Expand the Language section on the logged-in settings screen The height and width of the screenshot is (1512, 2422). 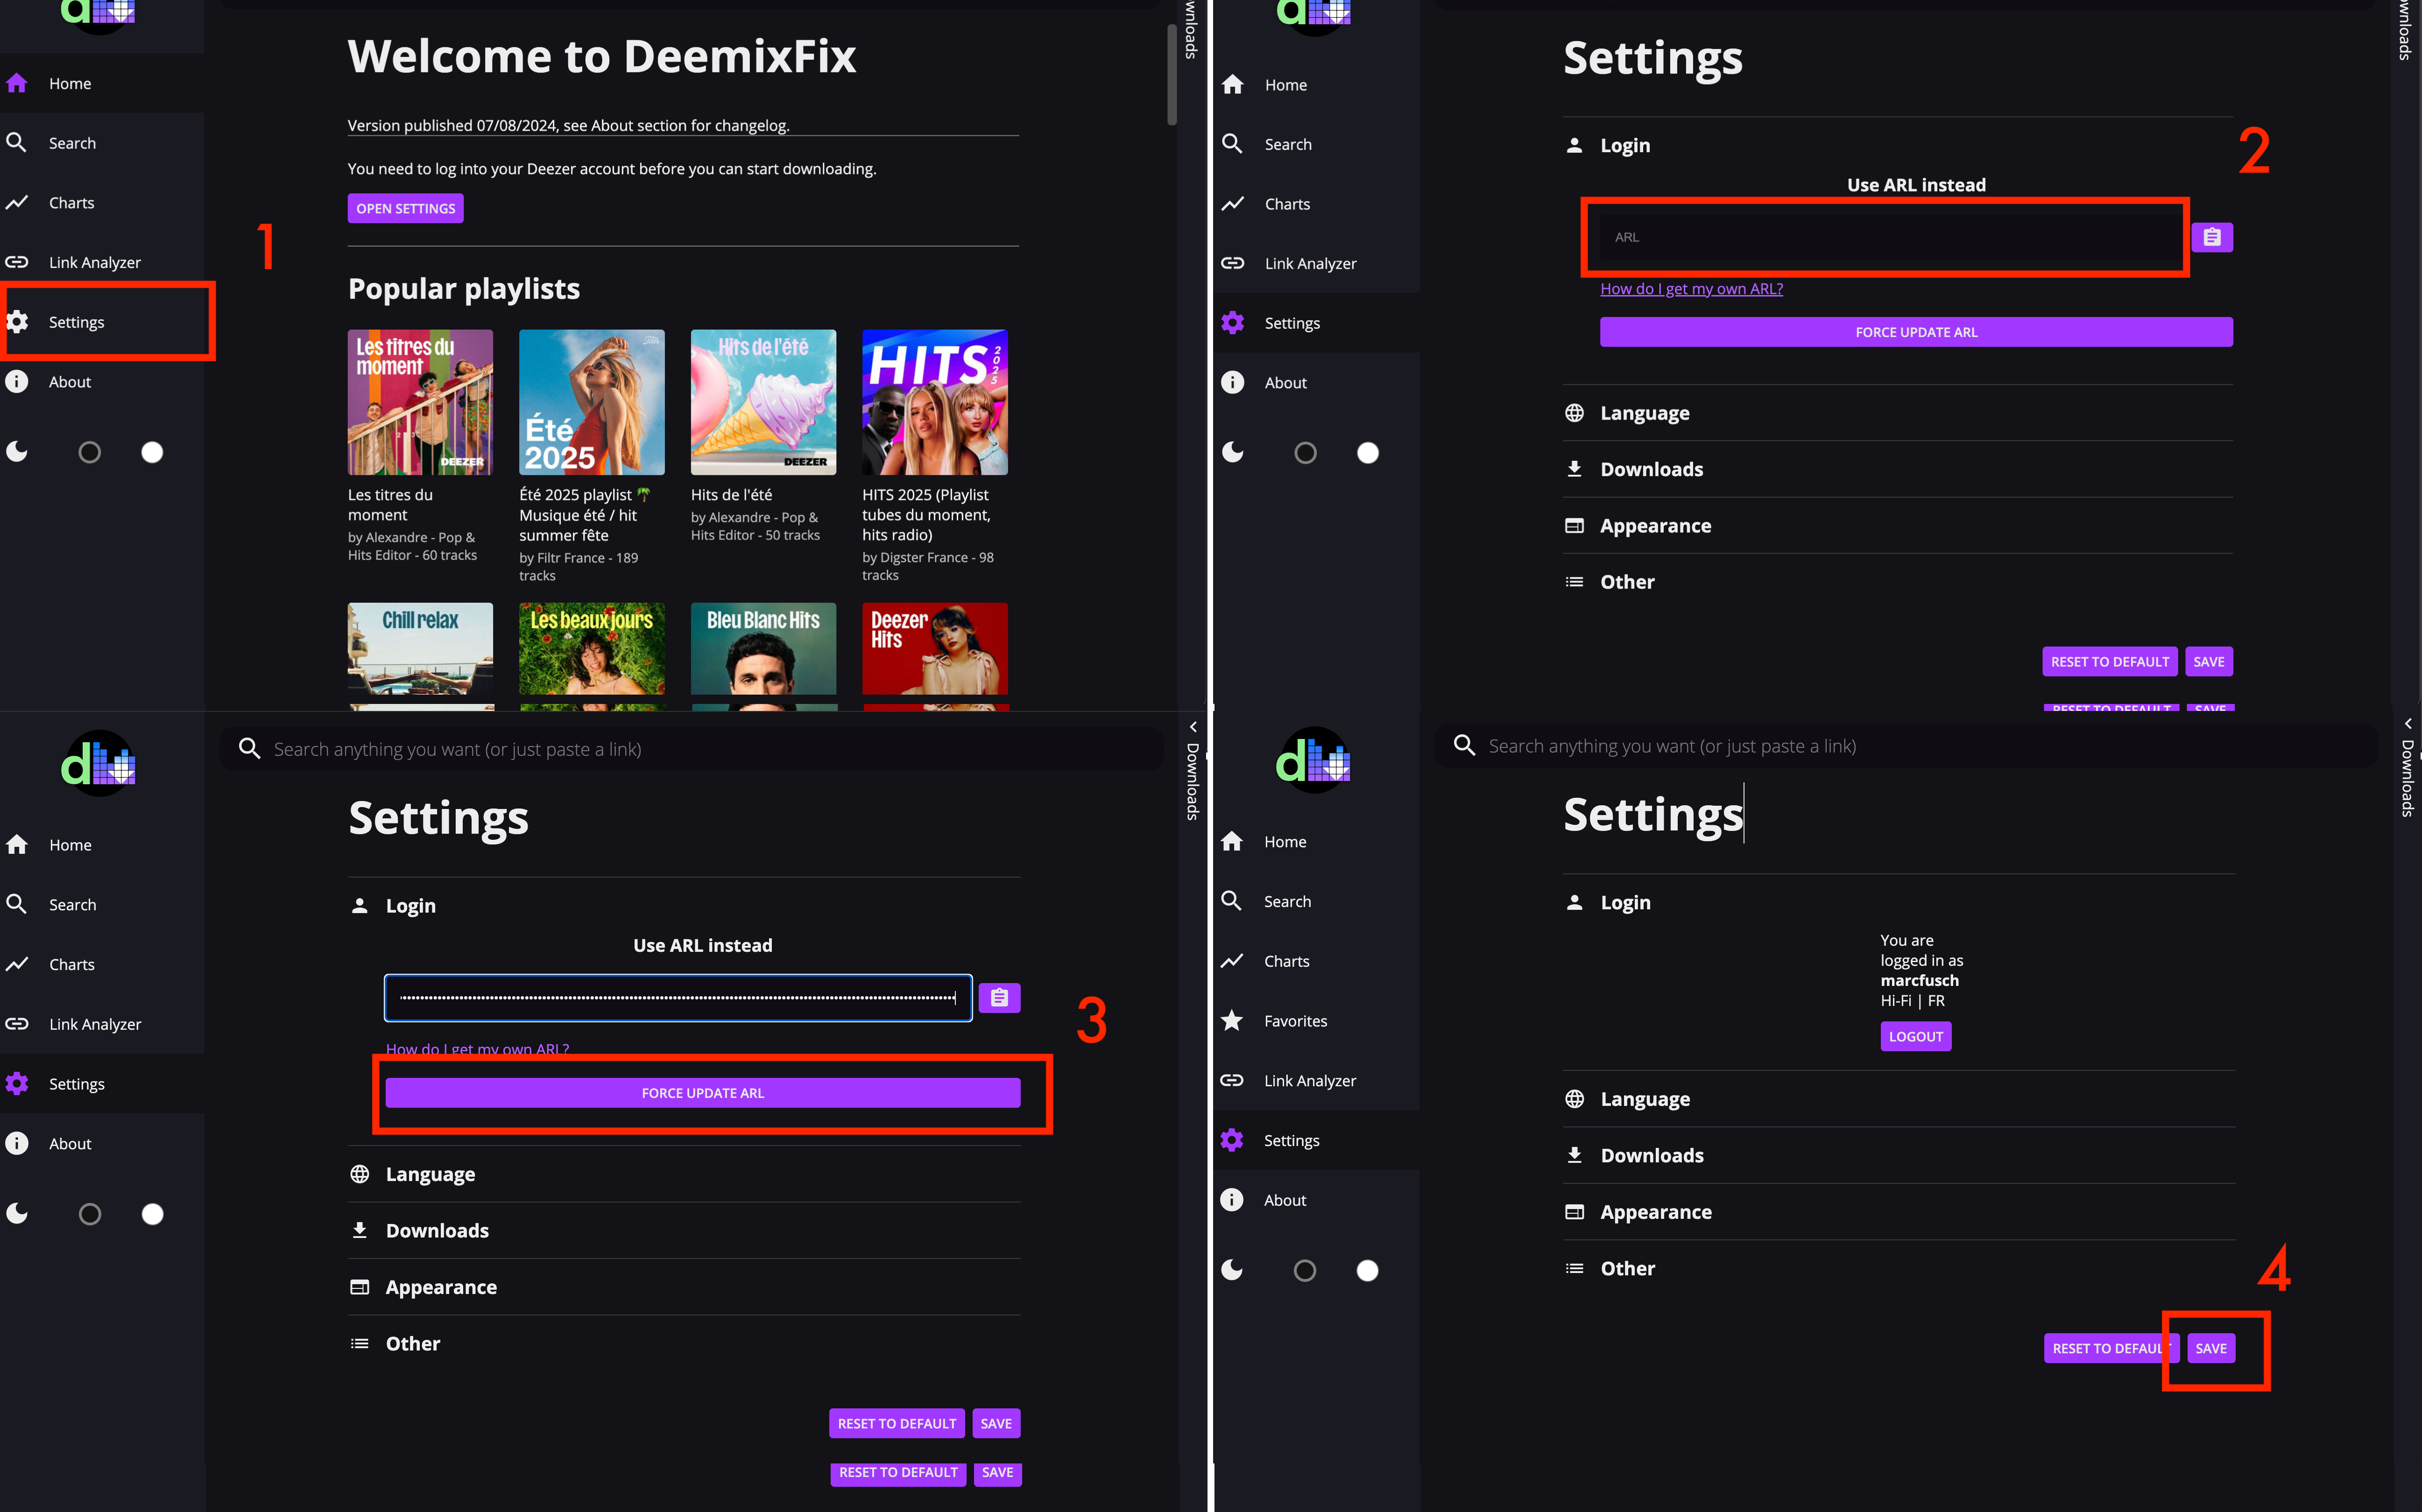[x=1899, y=1099]
